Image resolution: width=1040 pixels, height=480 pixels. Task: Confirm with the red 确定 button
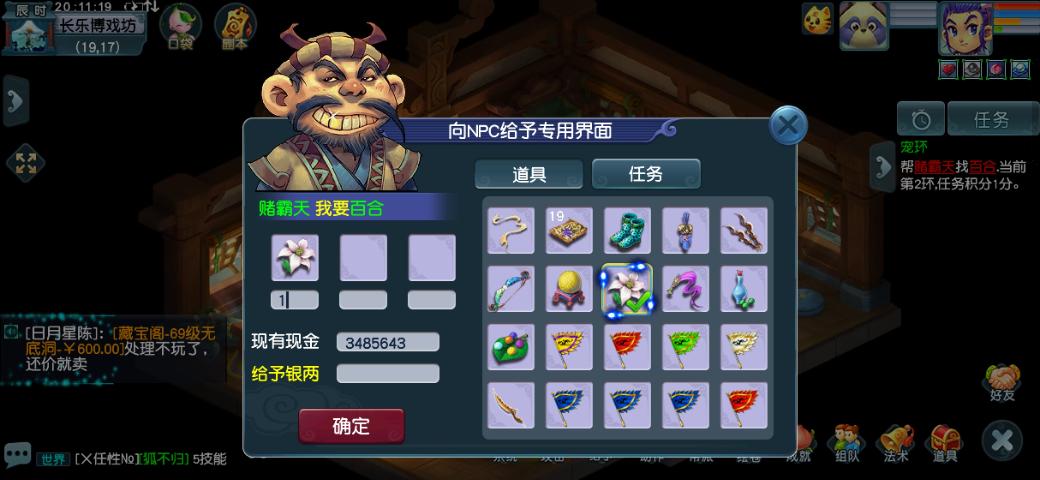click(351, 426)
